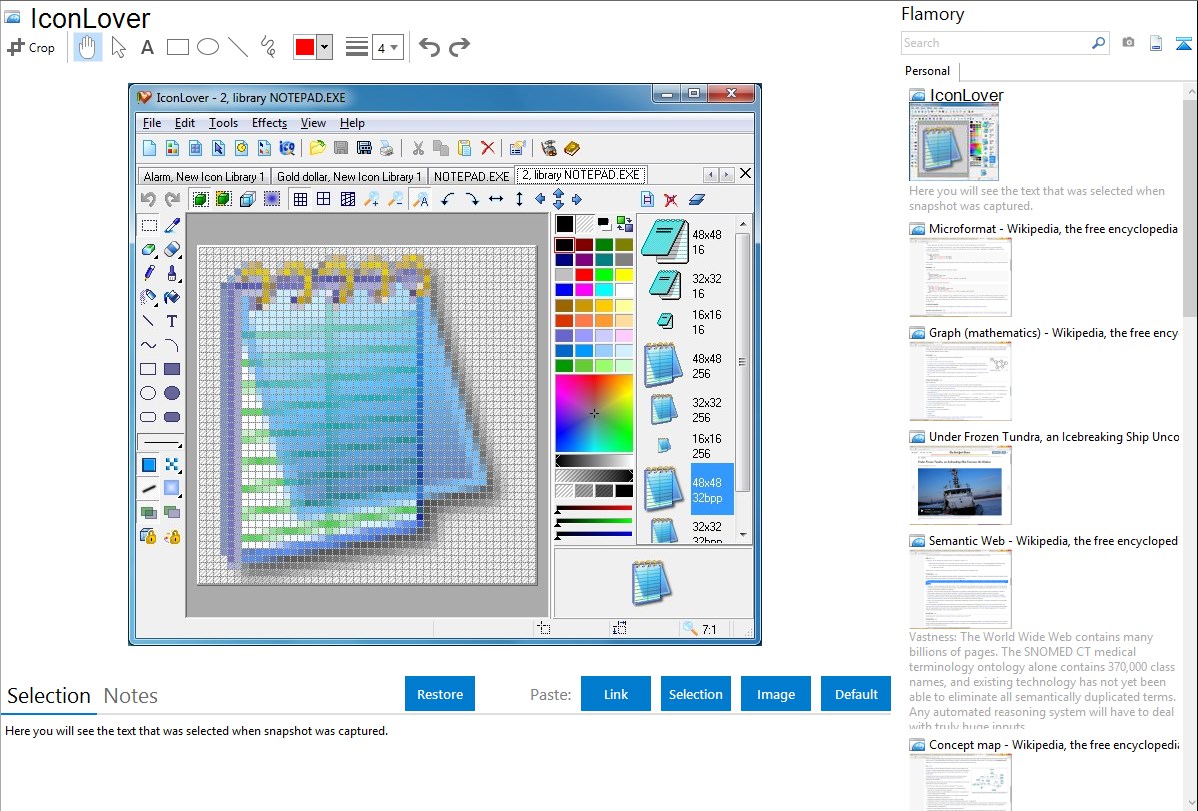Open the File menu in IconLover
1198x811 pixels.
pyautogui.click(x=152, y=123)
